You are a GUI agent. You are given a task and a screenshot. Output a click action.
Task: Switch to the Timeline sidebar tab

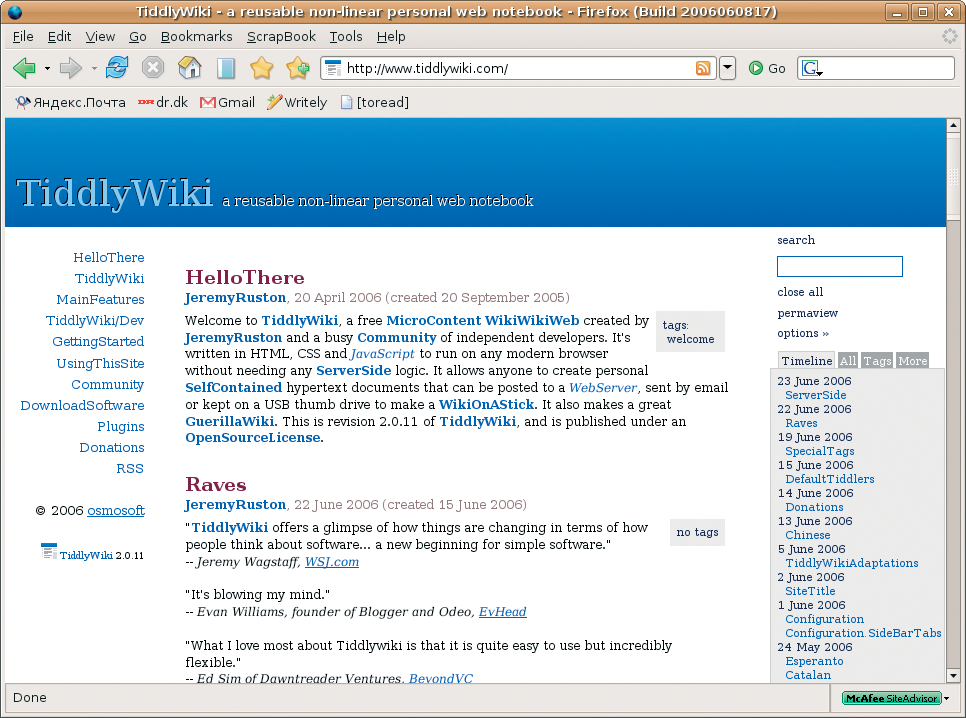point(806,361)
